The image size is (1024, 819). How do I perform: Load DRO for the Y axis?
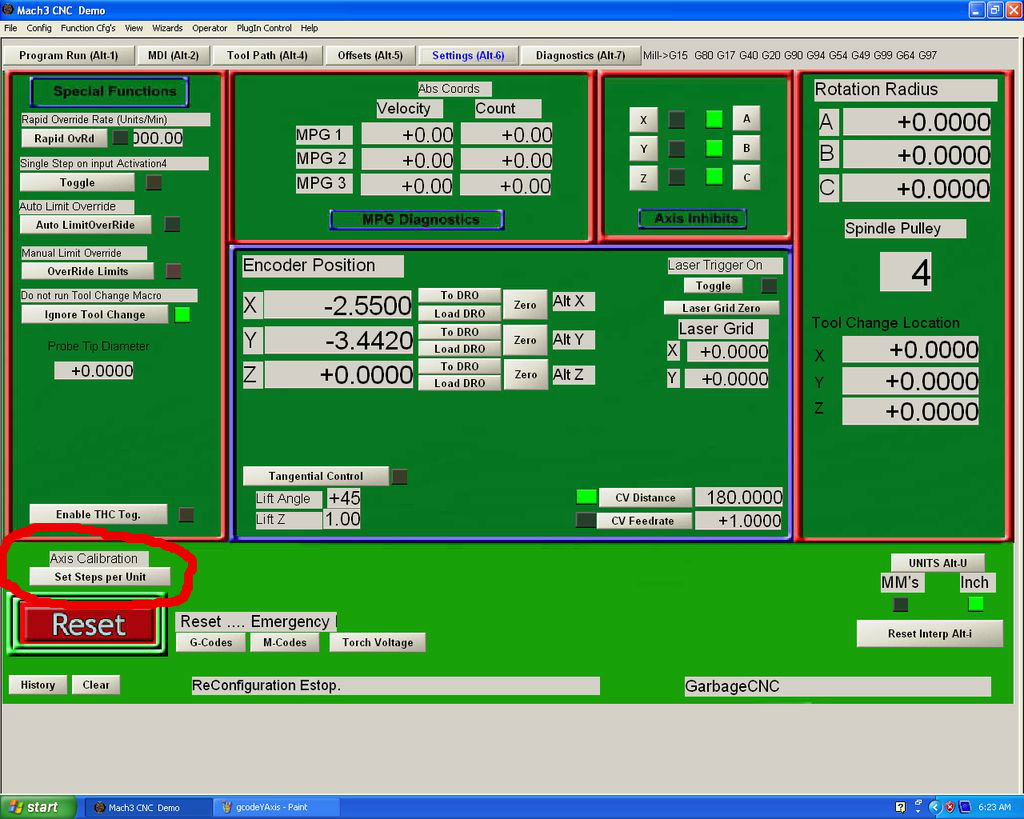tap(459, 348)
